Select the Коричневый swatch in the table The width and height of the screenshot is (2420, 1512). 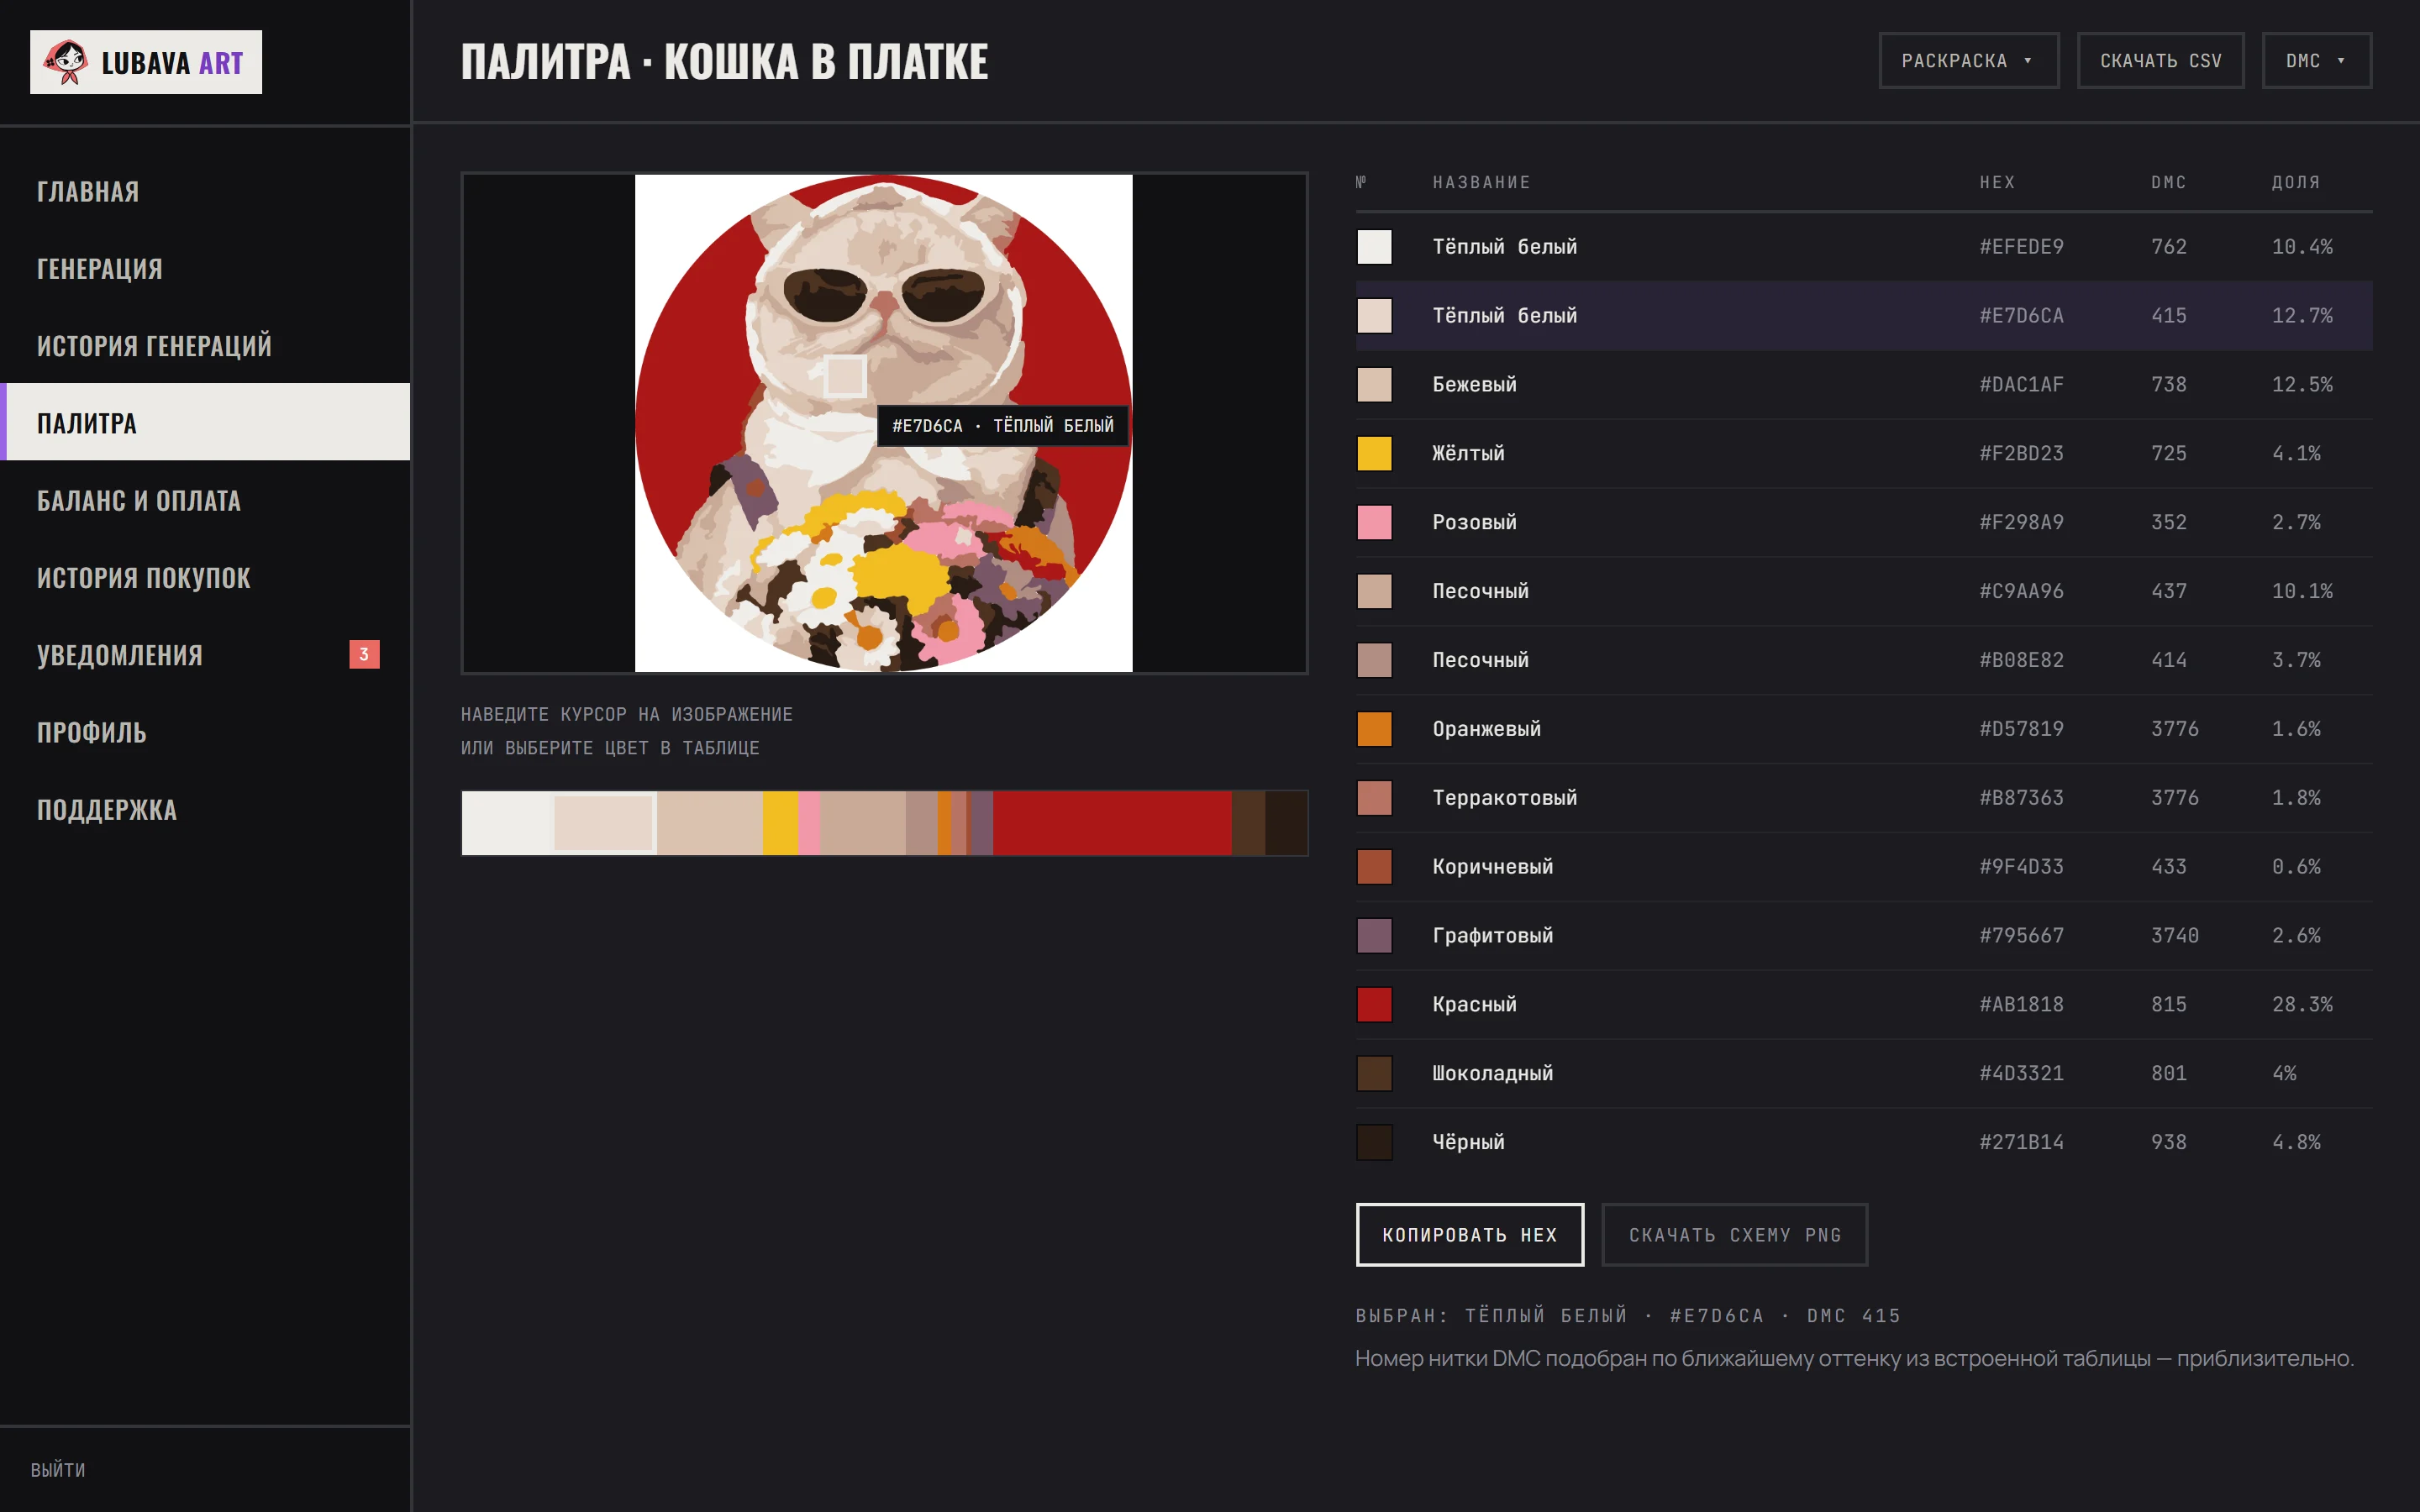click(1374, 866)
